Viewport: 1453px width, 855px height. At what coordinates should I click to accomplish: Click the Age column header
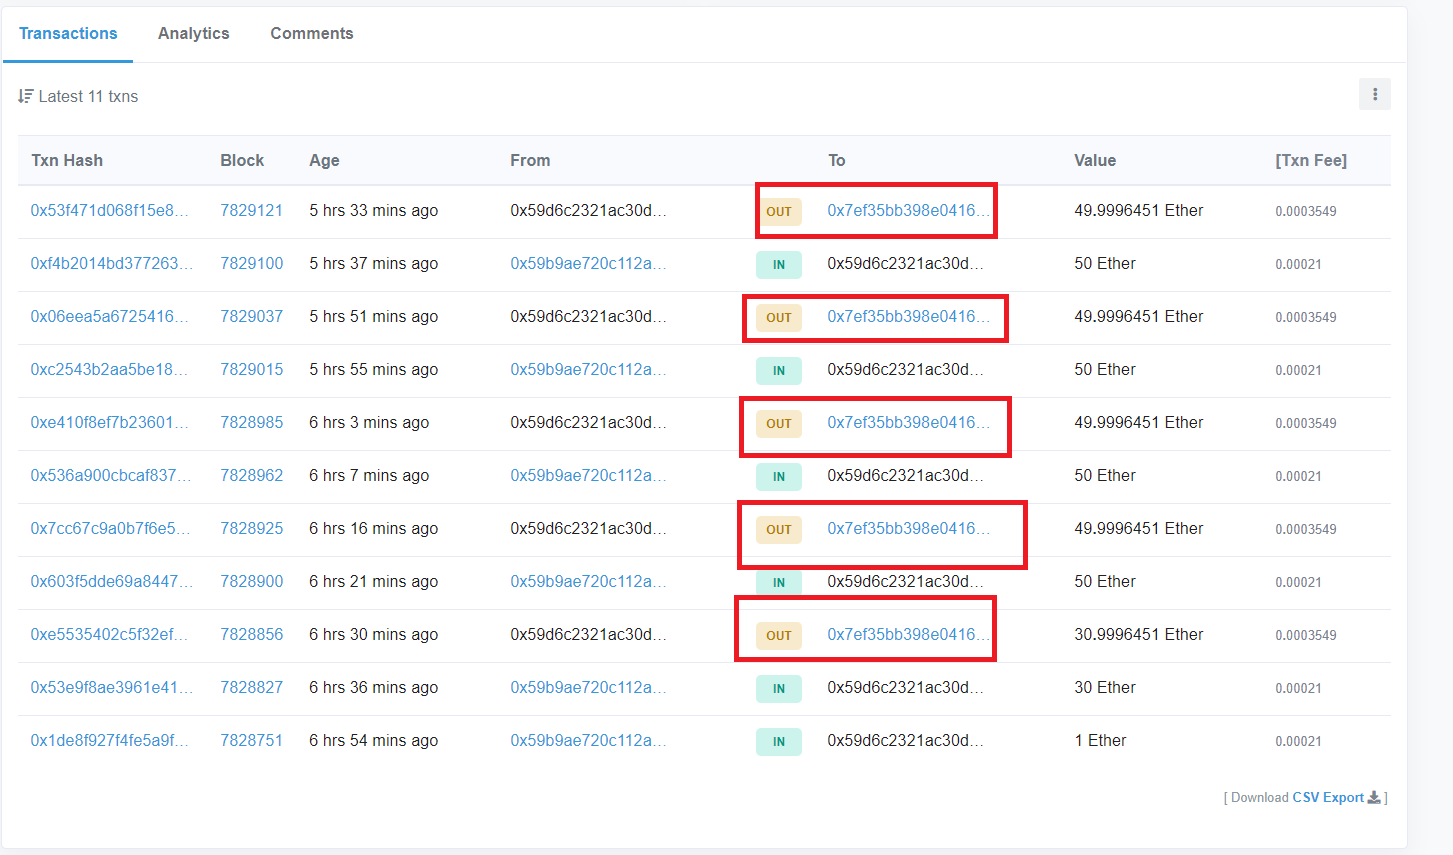(x=324, y=160)
